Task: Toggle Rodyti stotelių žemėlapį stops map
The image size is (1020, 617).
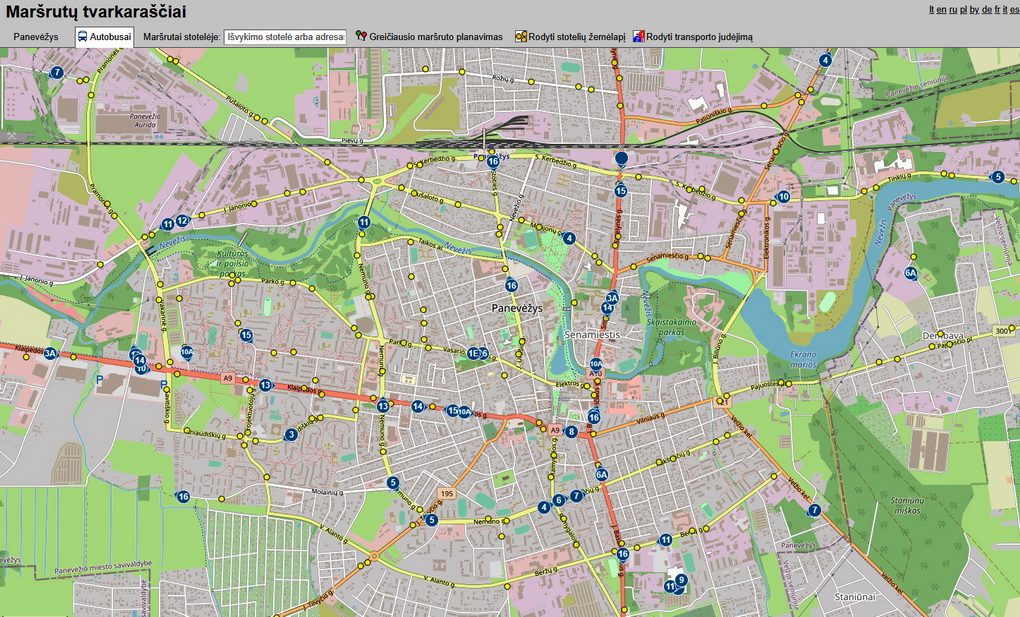Action: (x=576, y=37)
